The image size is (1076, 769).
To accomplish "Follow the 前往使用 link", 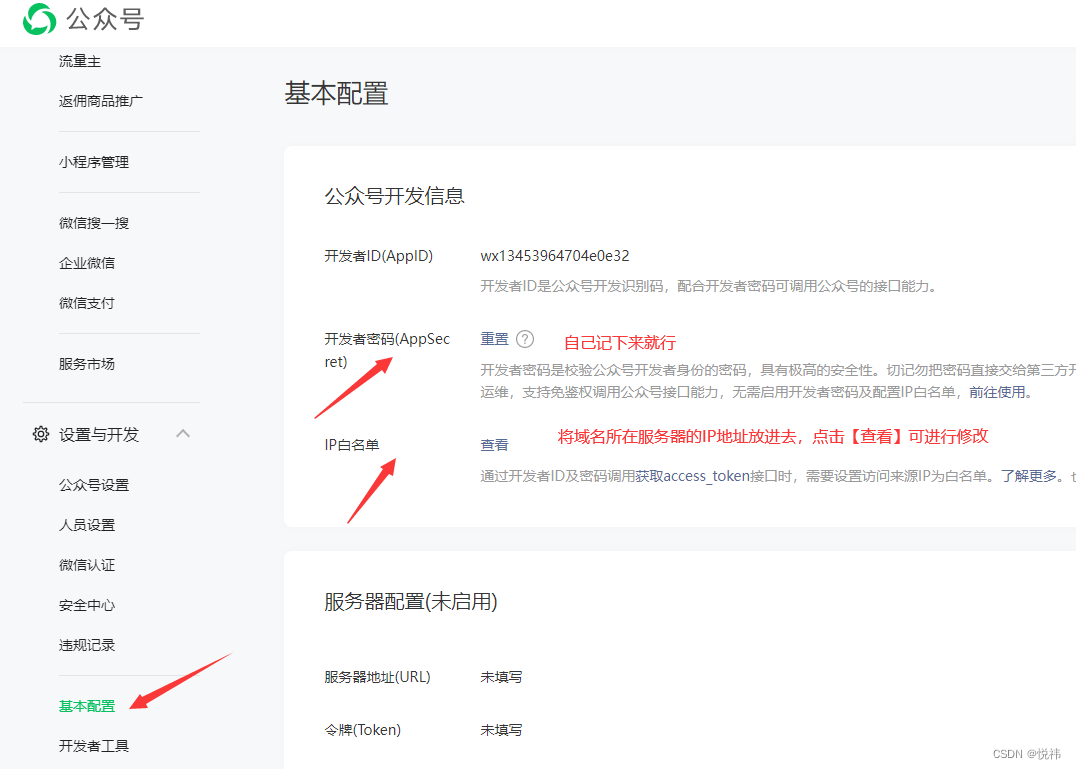I will tap(997, 392).
